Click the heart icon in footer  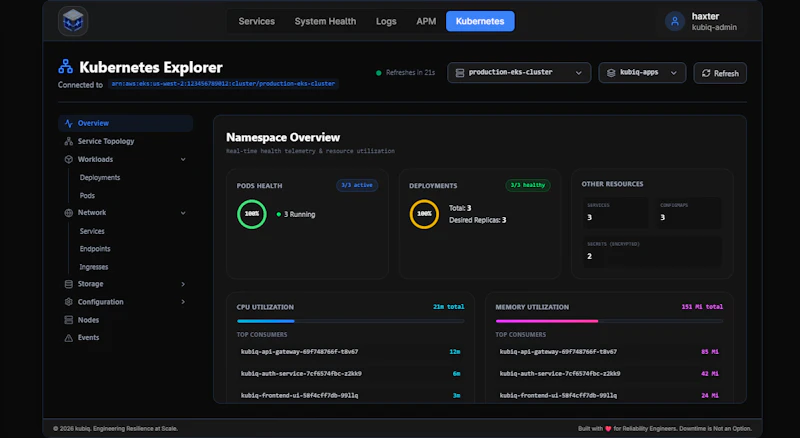pyautogui.click(x=608, y=429)
